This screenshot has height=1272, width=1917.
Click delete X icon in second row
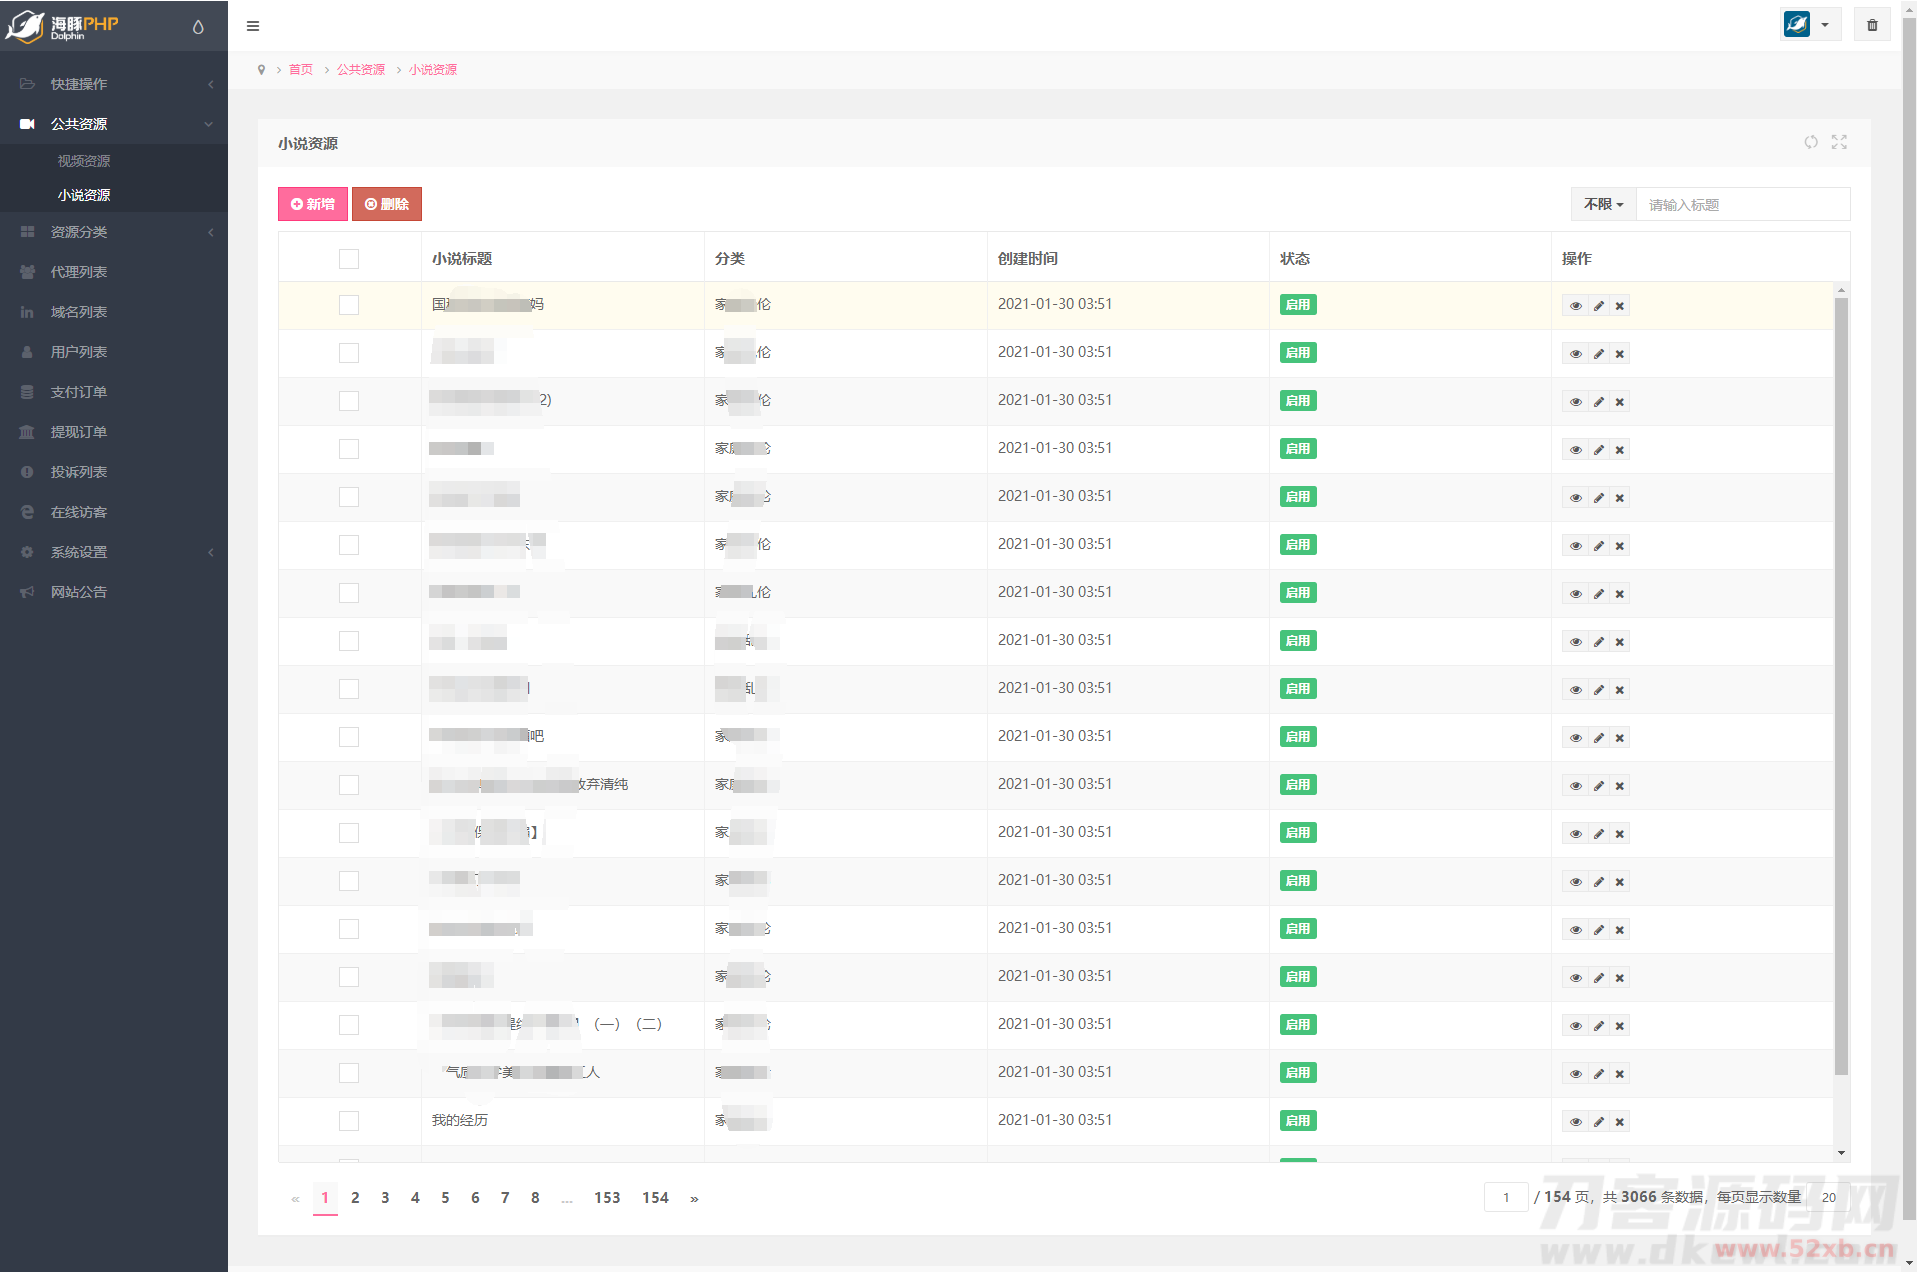point(1620,354)
